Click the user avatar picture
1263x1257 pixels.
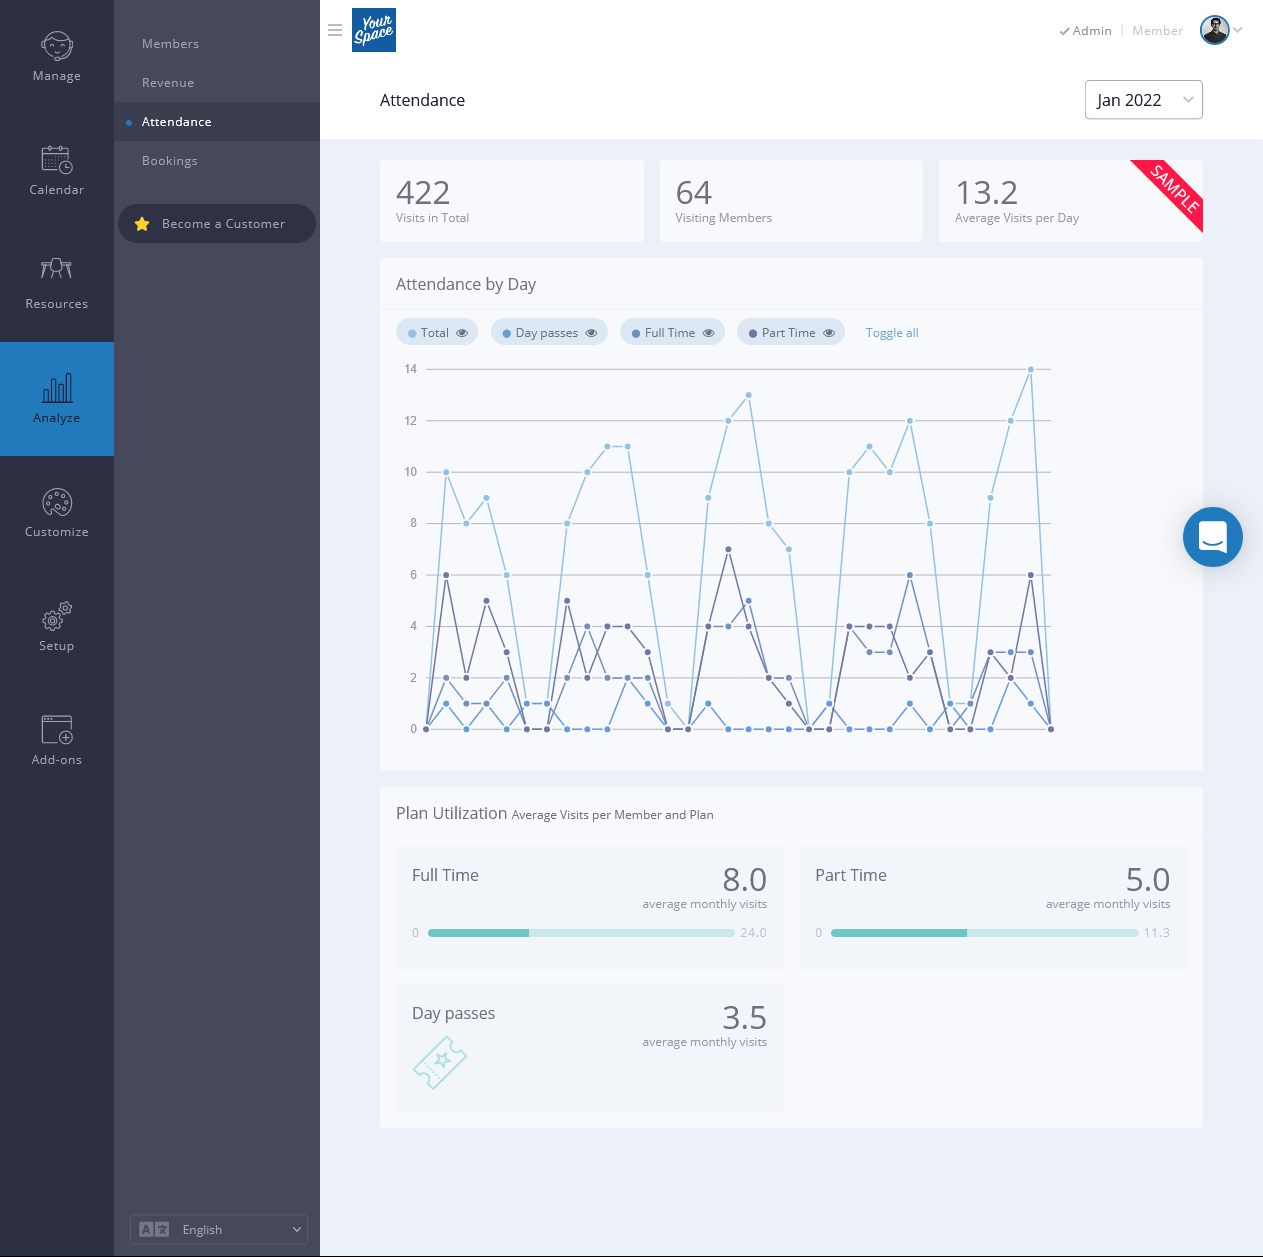point(1214,30)
